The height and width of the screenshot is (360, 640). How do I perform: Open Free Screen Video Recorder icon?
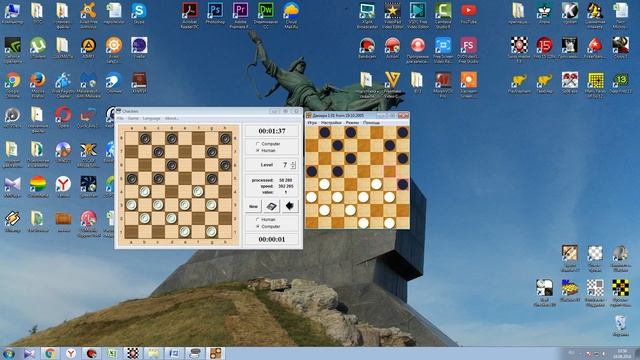point(443,50)
